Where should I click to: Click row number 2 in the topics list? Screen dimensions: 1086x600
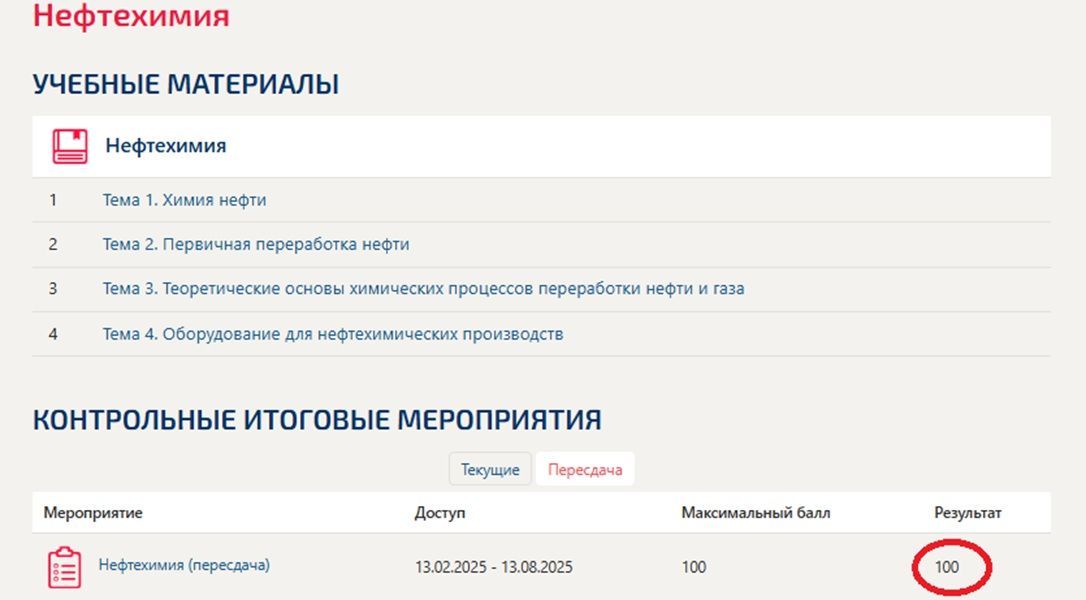tap(53, 245)
